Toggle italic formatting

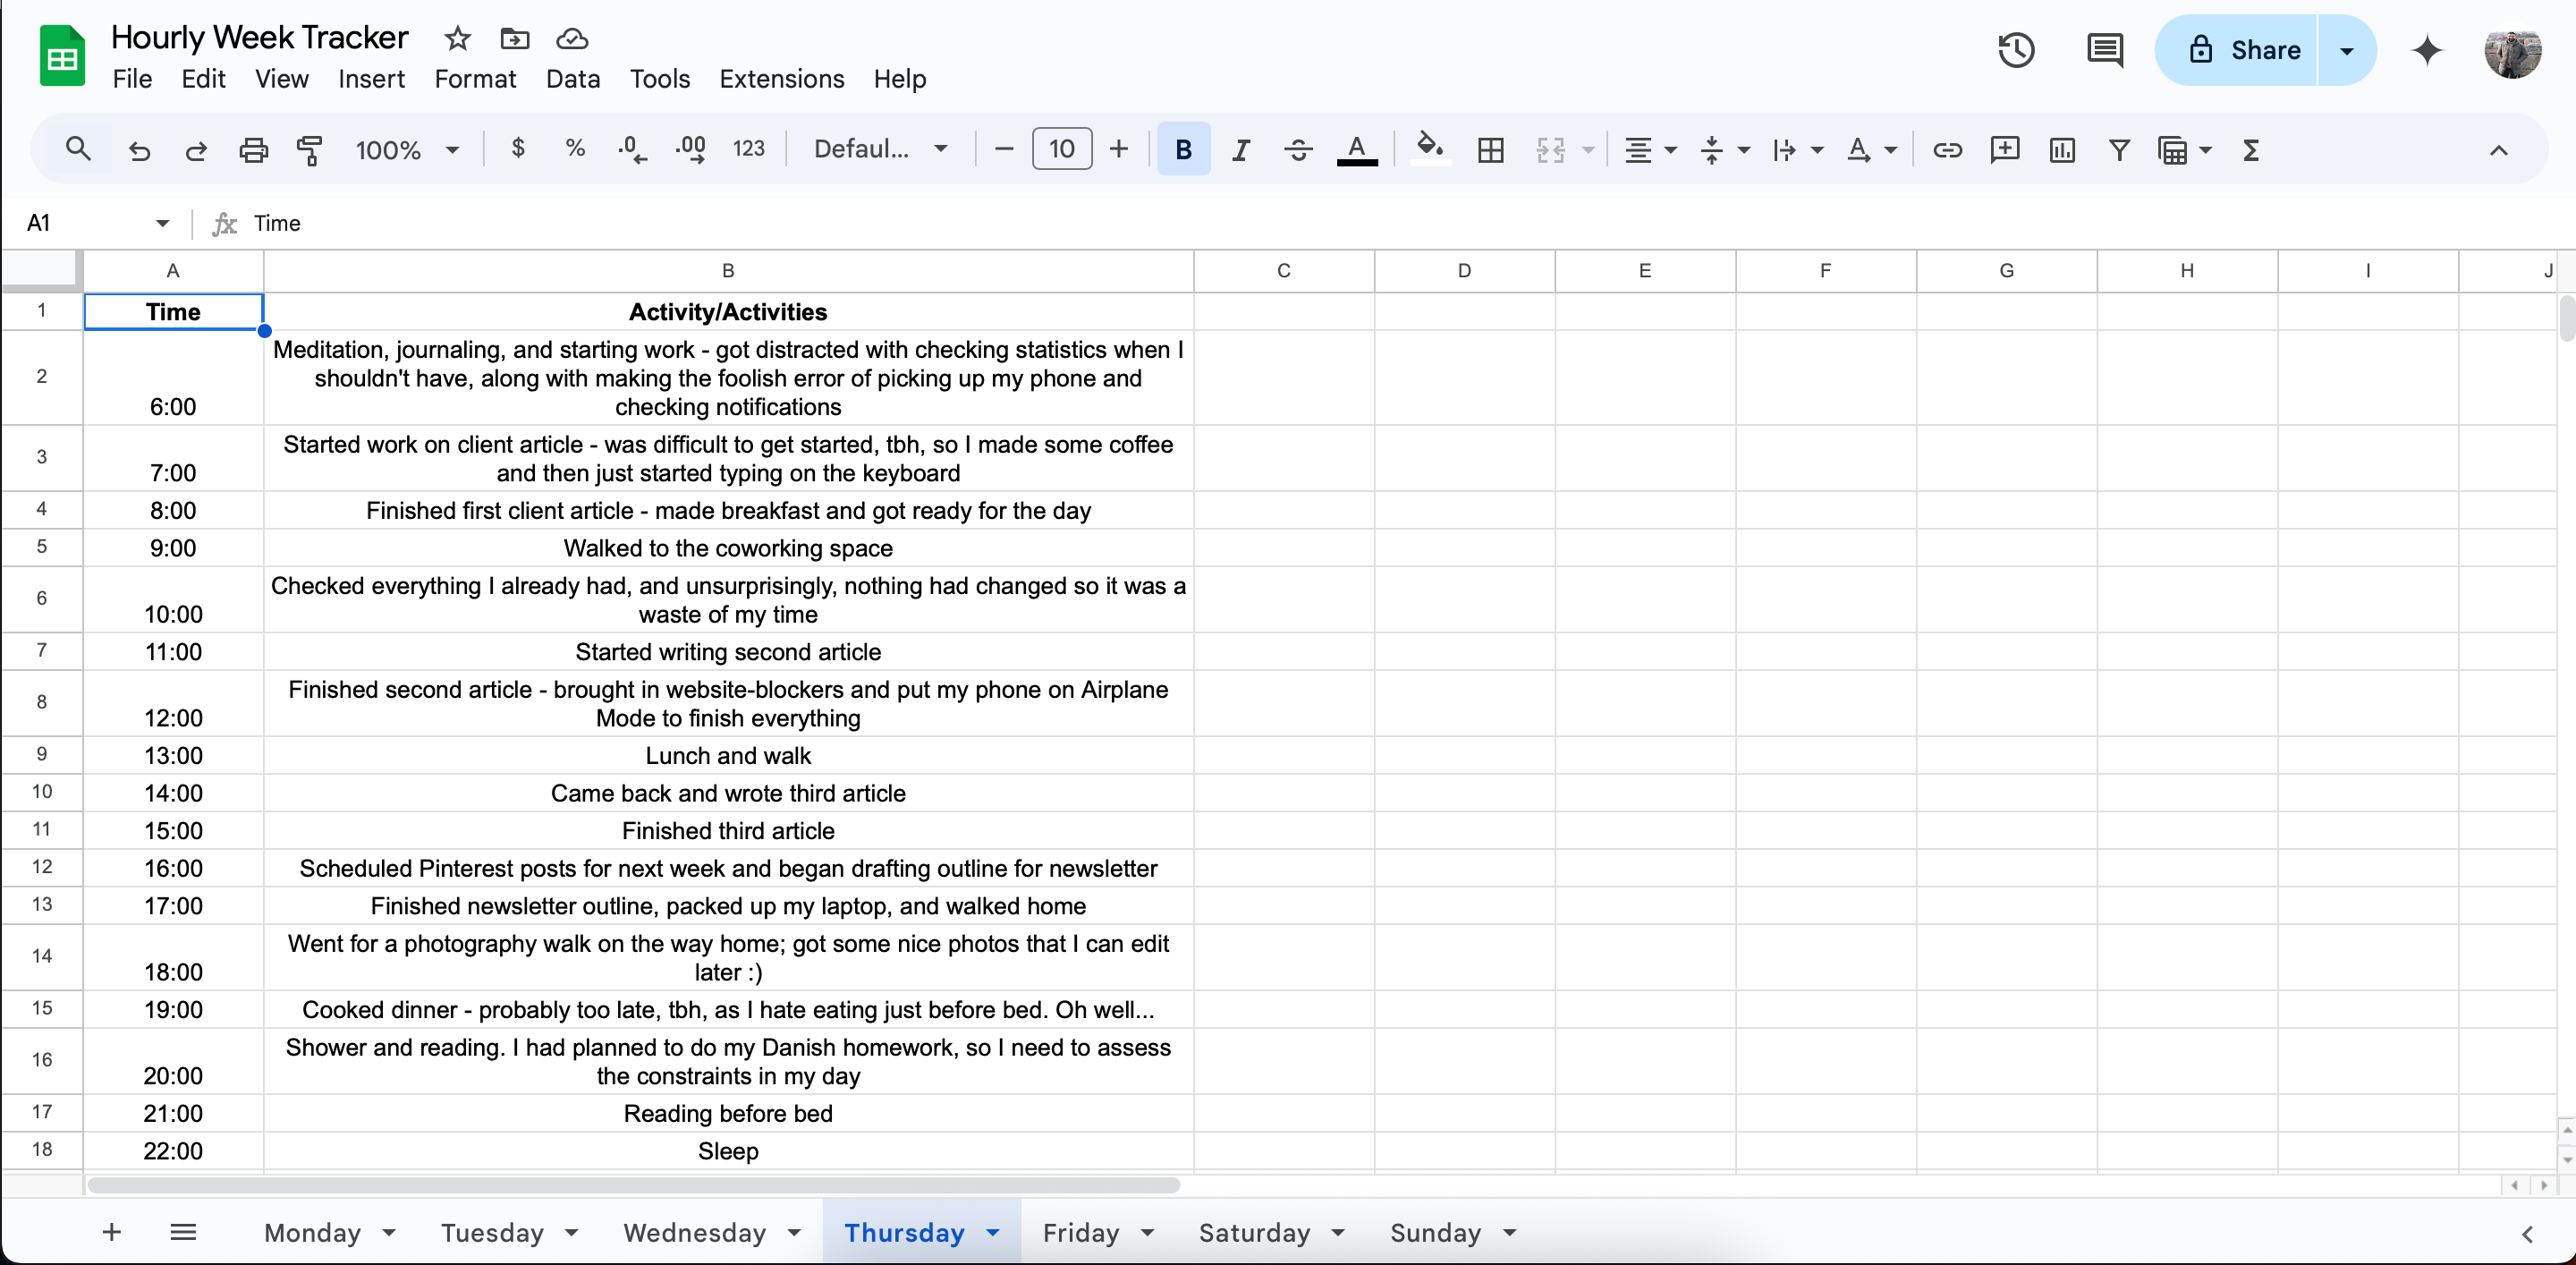point(1241,150)
